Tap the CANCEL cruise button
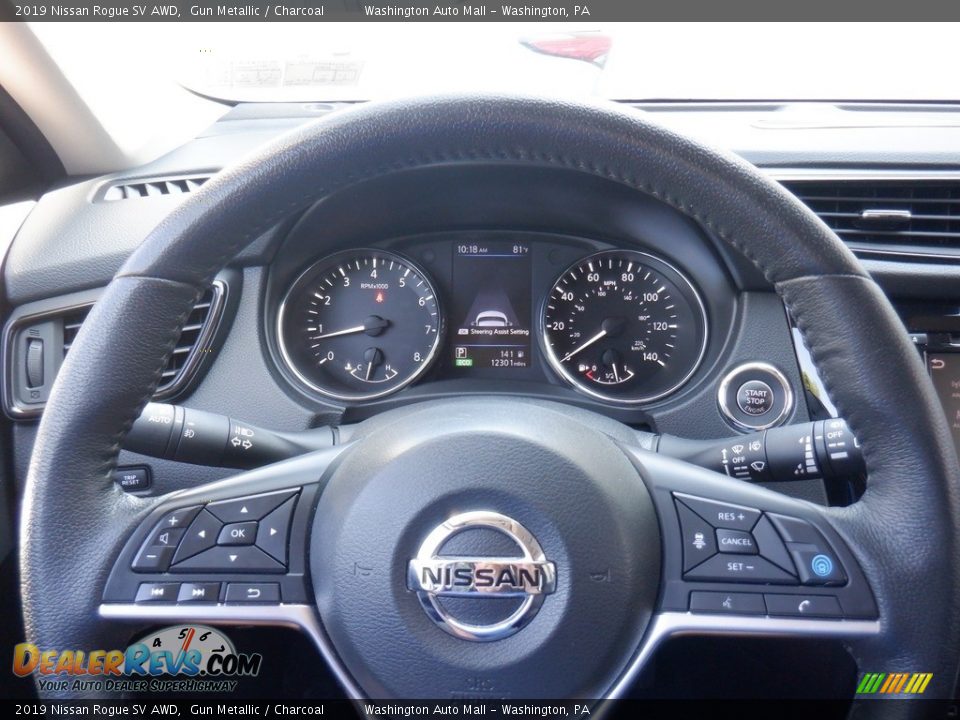960x720 pixels. coord(736,541)
